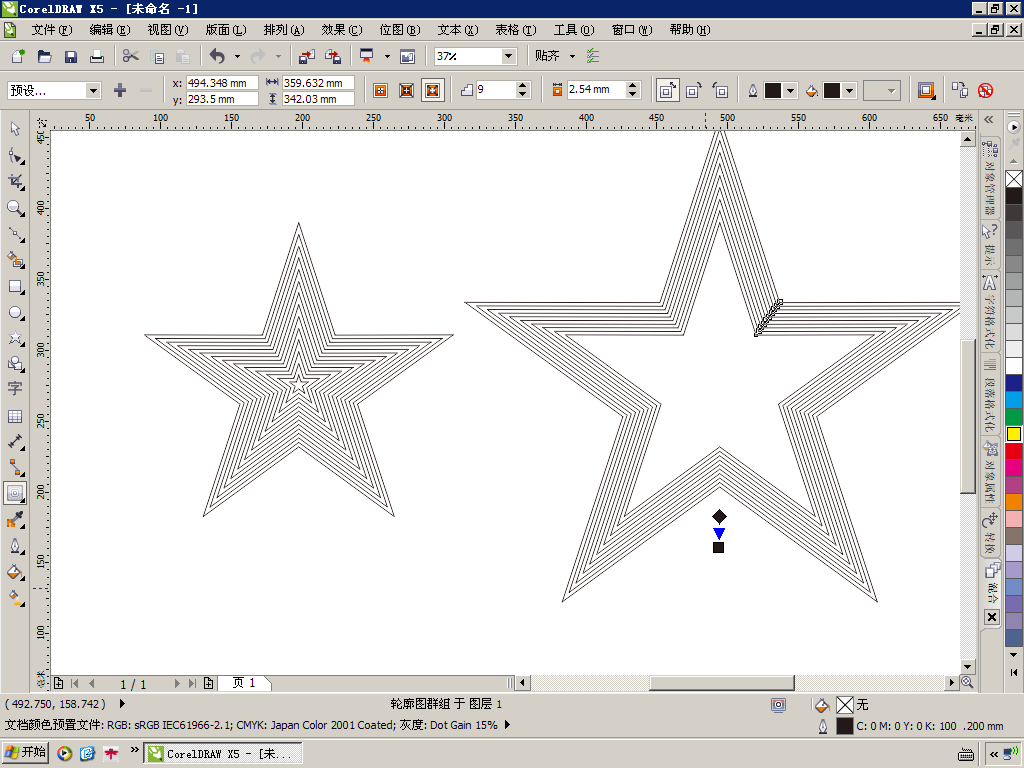Select the Shape edit tool

(15, 155)
